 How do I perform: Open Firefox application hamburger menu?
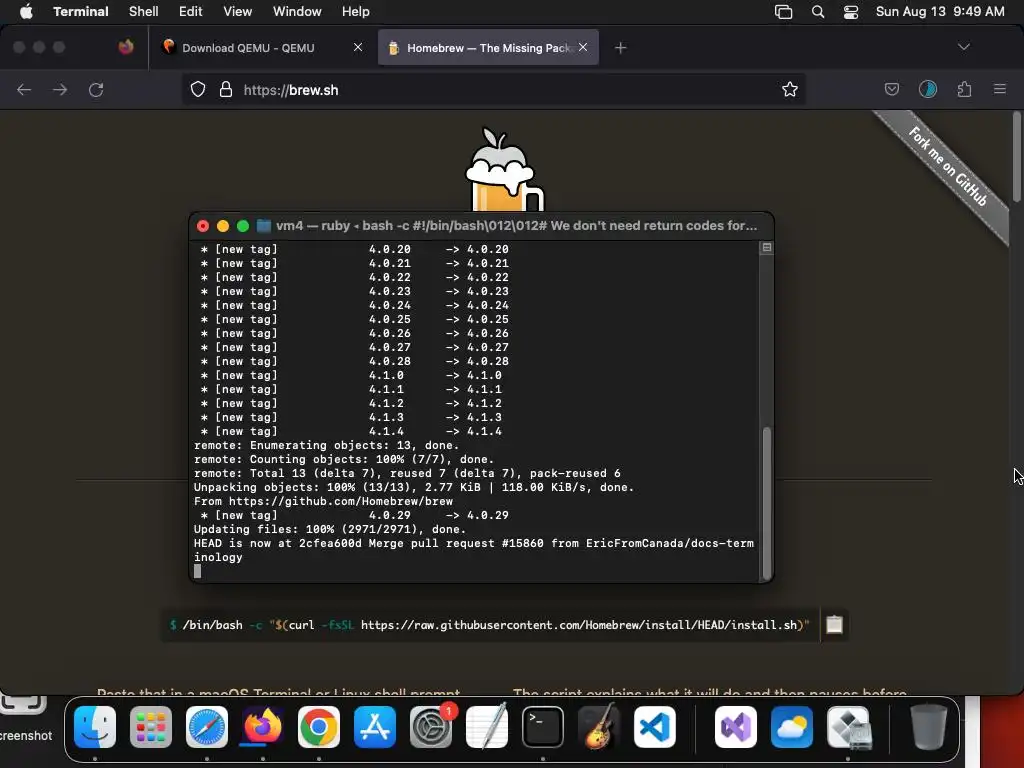click(x=1000, y=89)
